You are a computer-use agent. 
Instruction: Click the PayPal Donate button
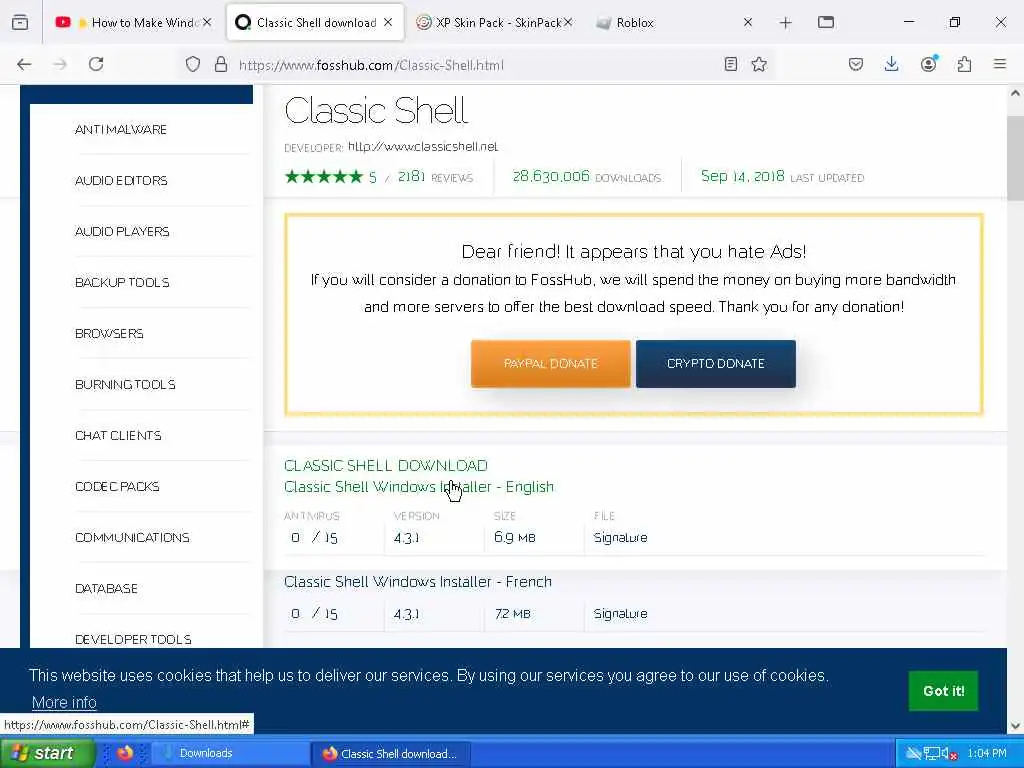tap(551, 363)
